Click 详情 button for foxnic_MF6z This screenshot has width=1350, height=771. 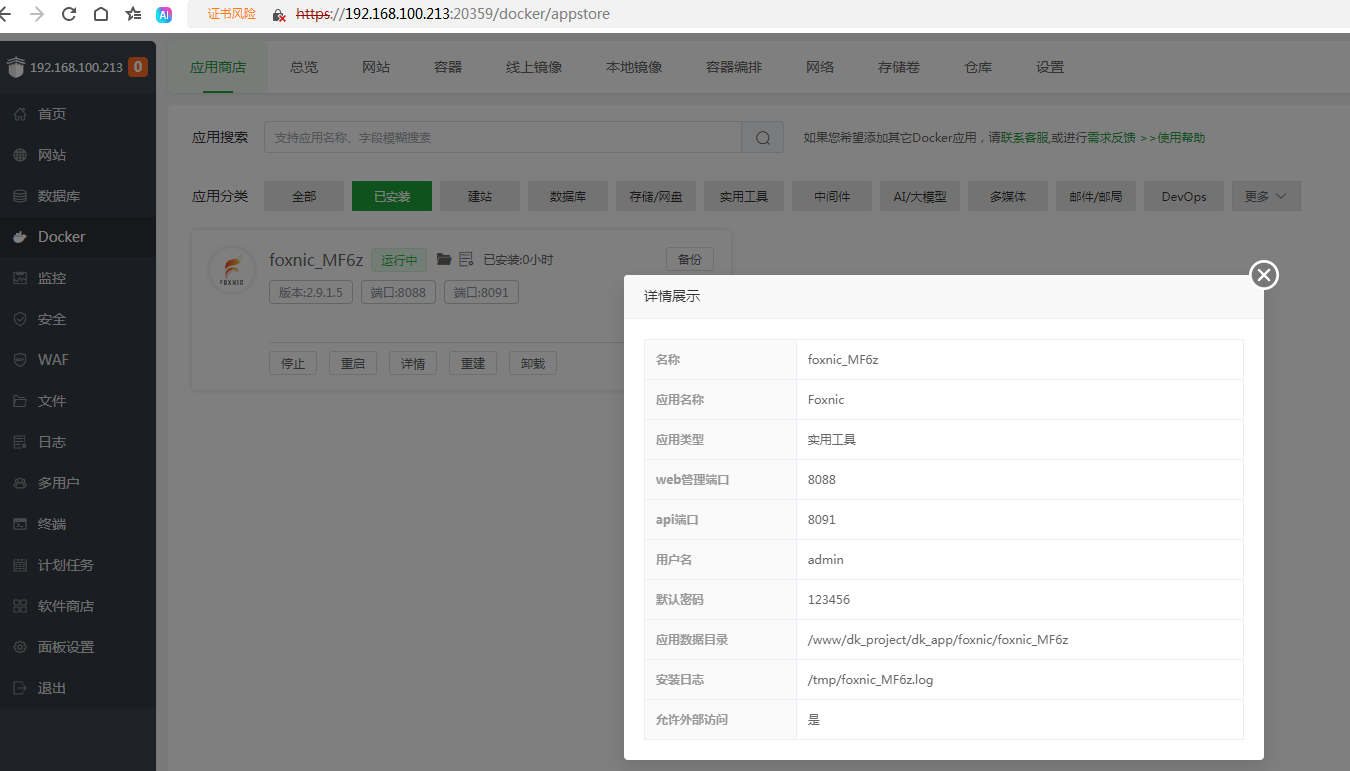click(x=413, y=363)
